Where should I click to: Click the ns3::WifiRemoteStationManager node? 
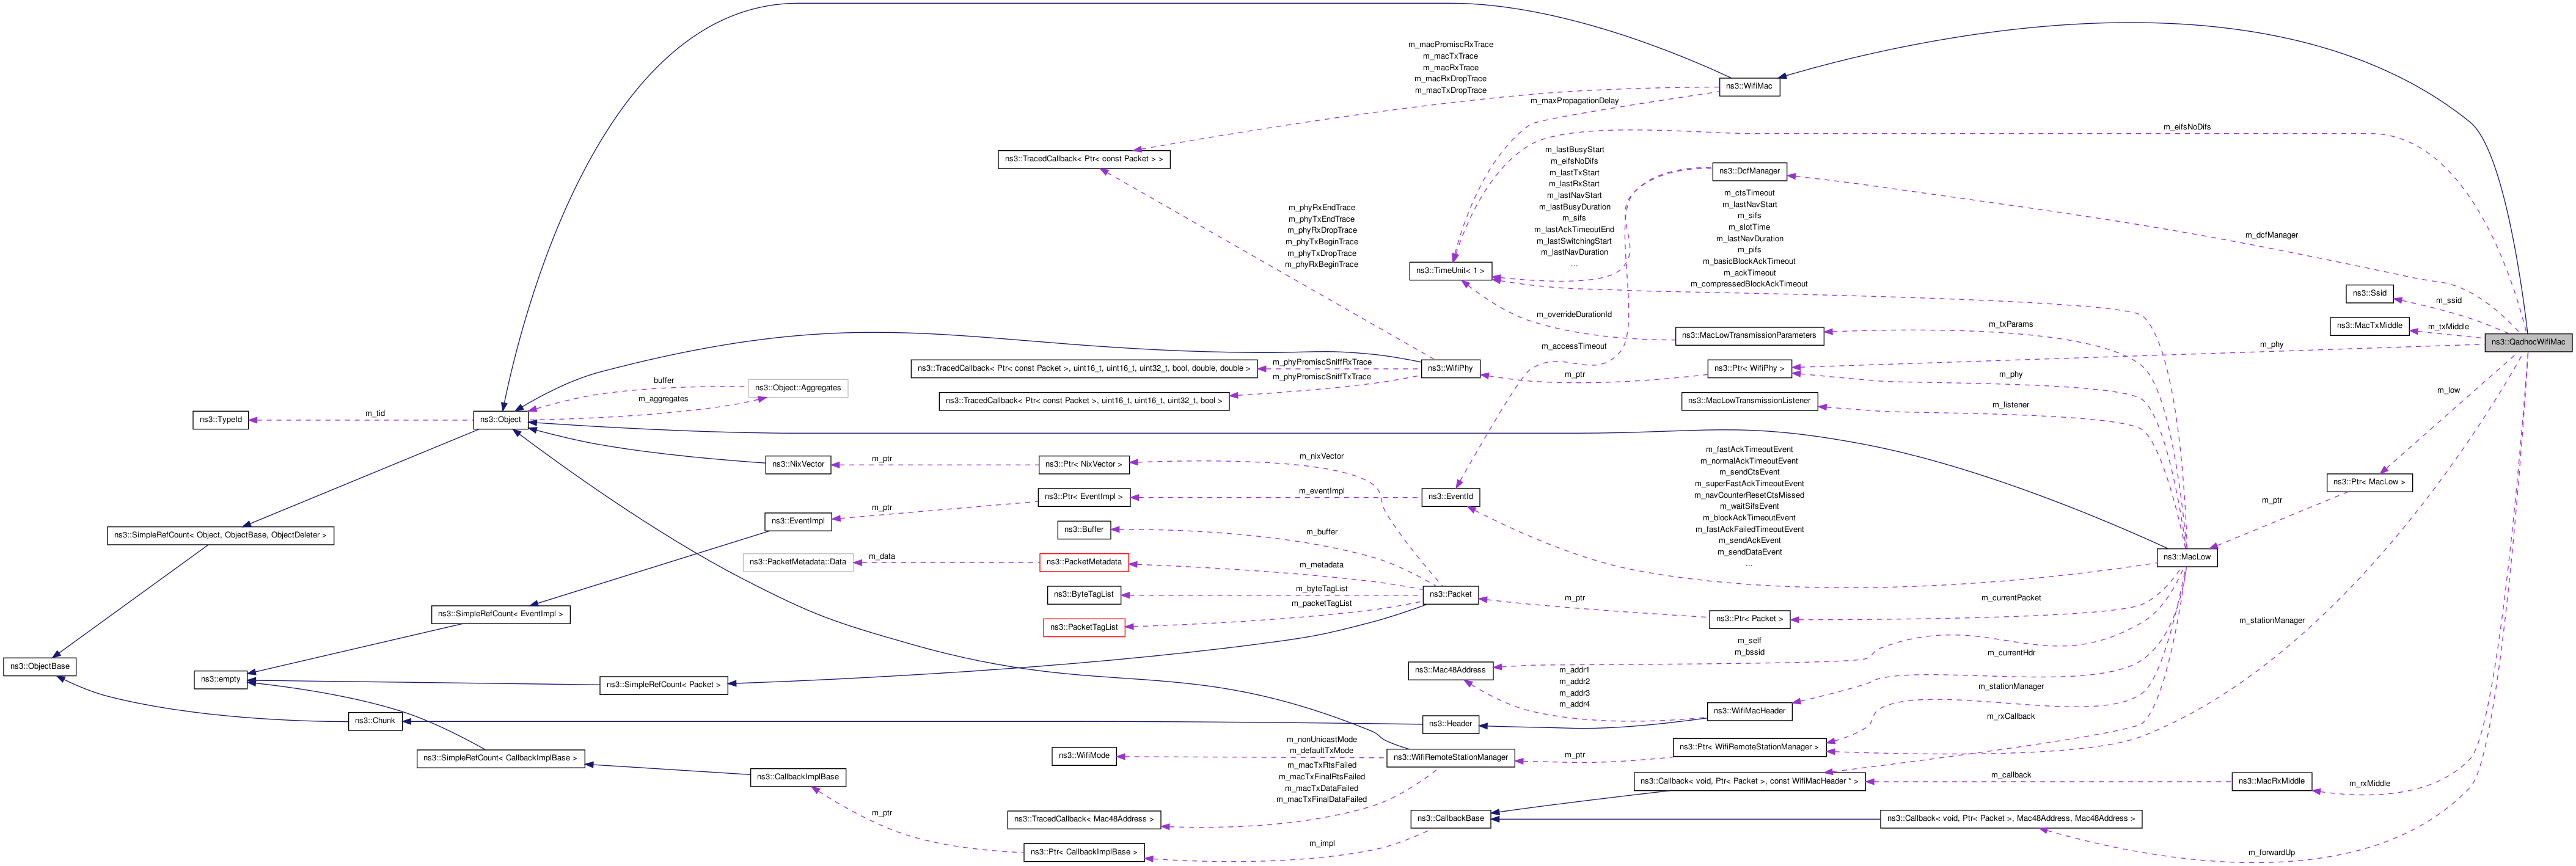pyautogui.click(x=1450, y=758)
